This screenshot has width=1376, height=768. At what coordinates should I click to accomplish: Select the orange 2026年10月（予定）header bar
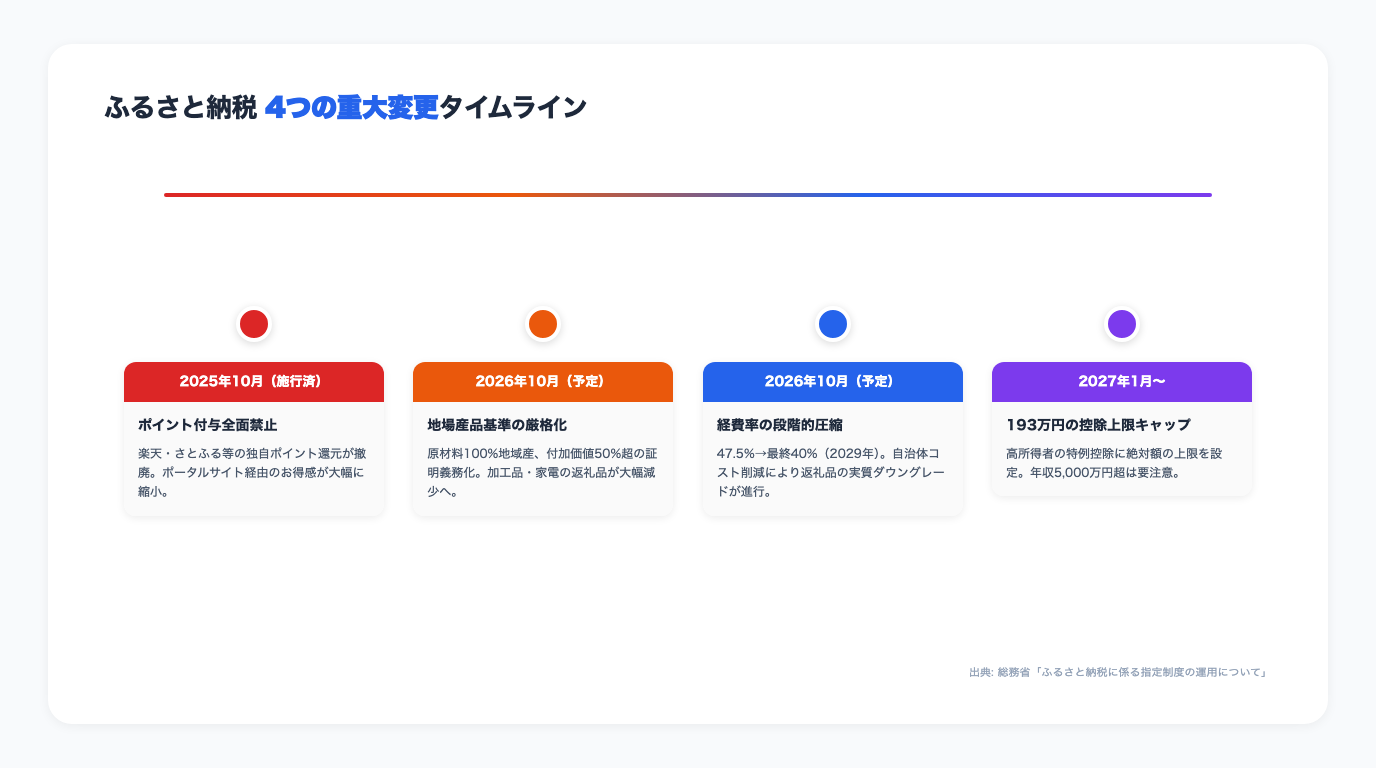tap(543, 381)
